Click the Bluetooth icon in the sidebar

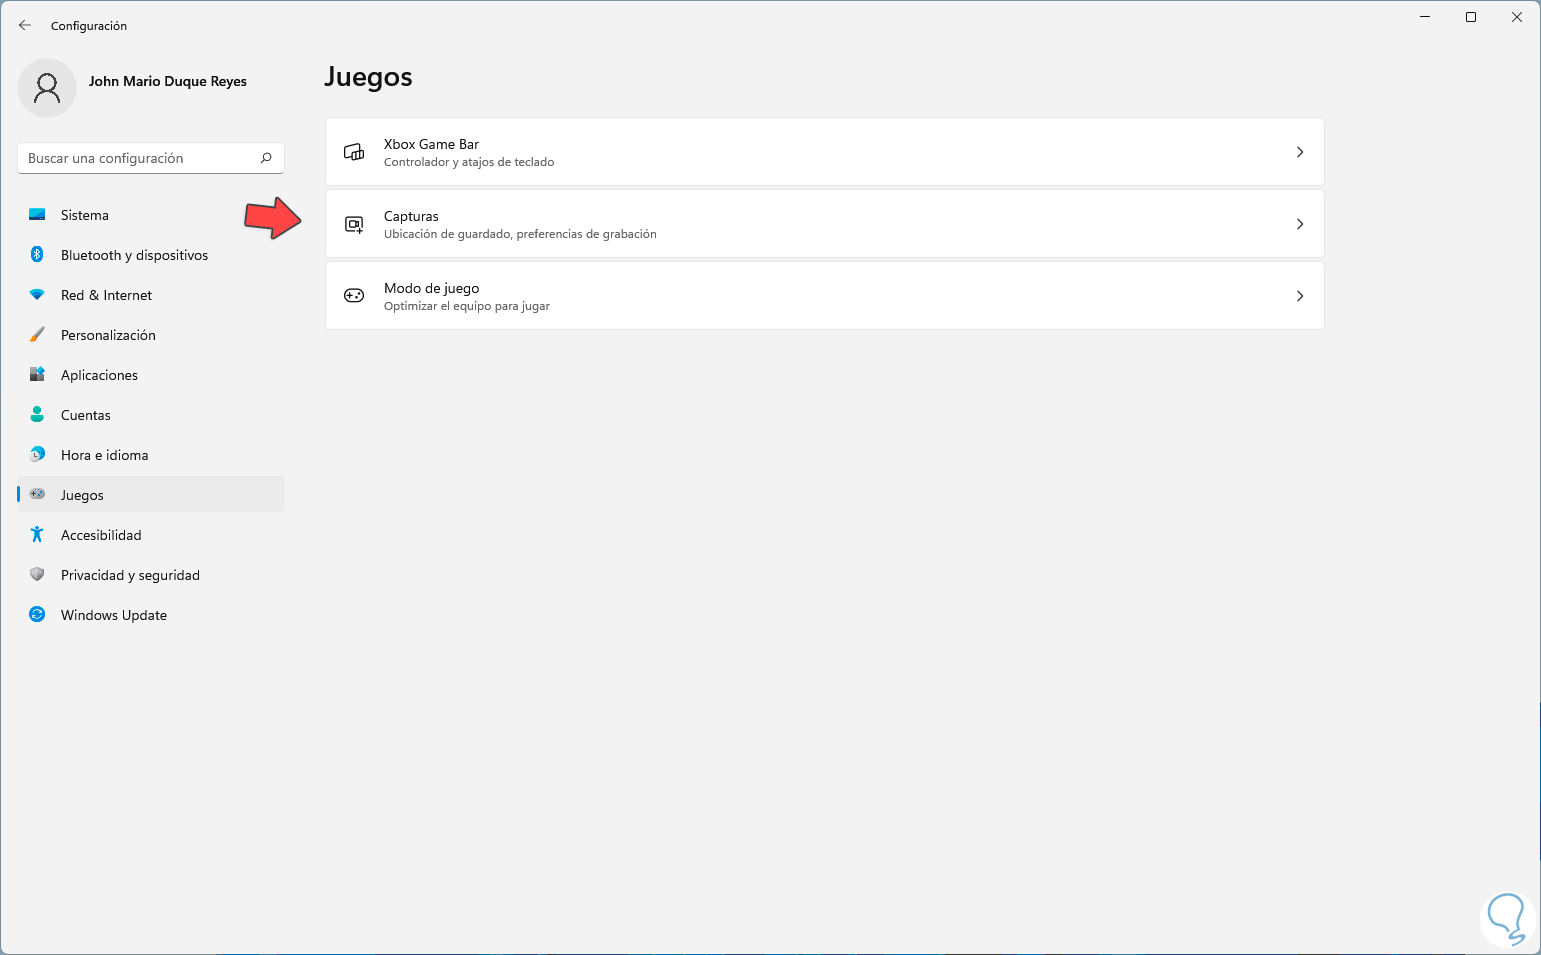pos(37,255)
